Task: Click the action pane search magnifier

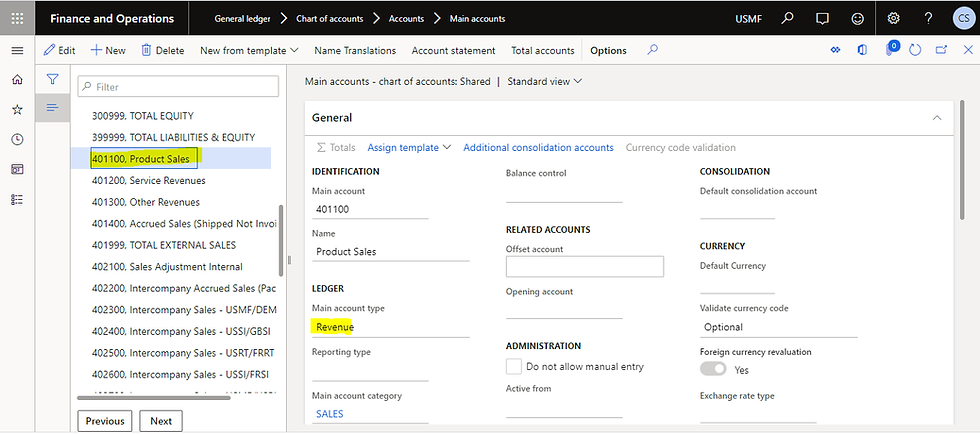Action: (652, 50)
